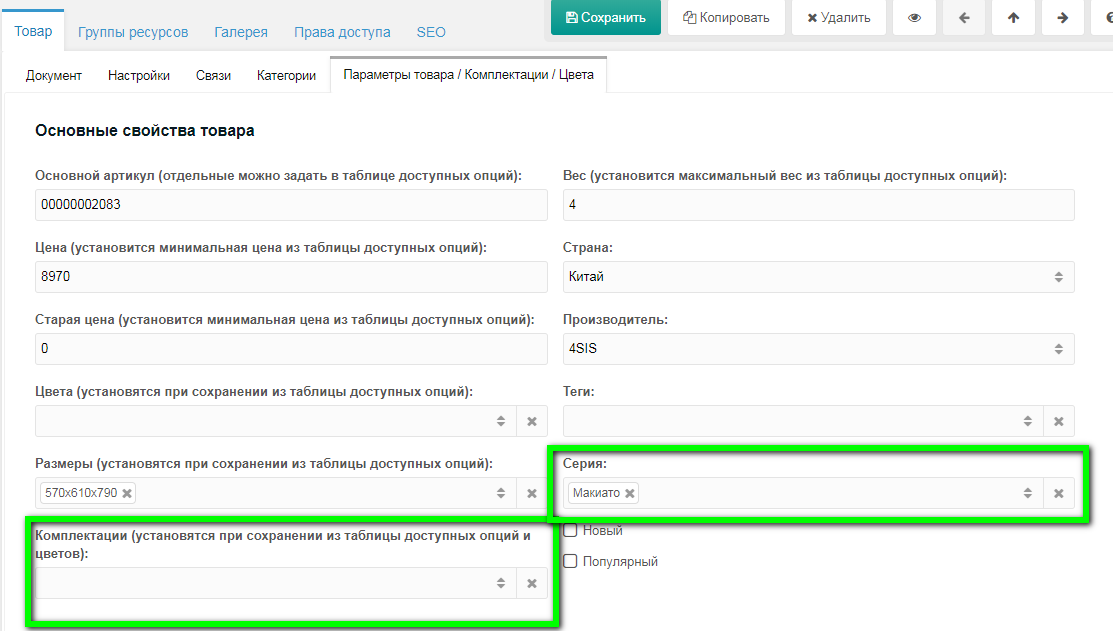The image size is (1113, 631).
Task: Go to next resource with right arrow
Action: [x=1063, y=18]
